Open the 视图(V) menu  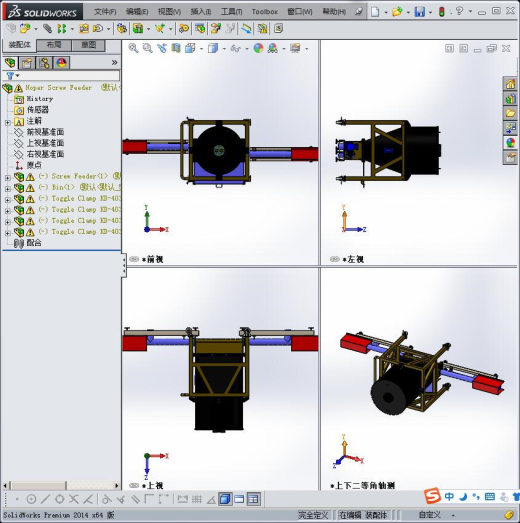(x=169, y=12)
